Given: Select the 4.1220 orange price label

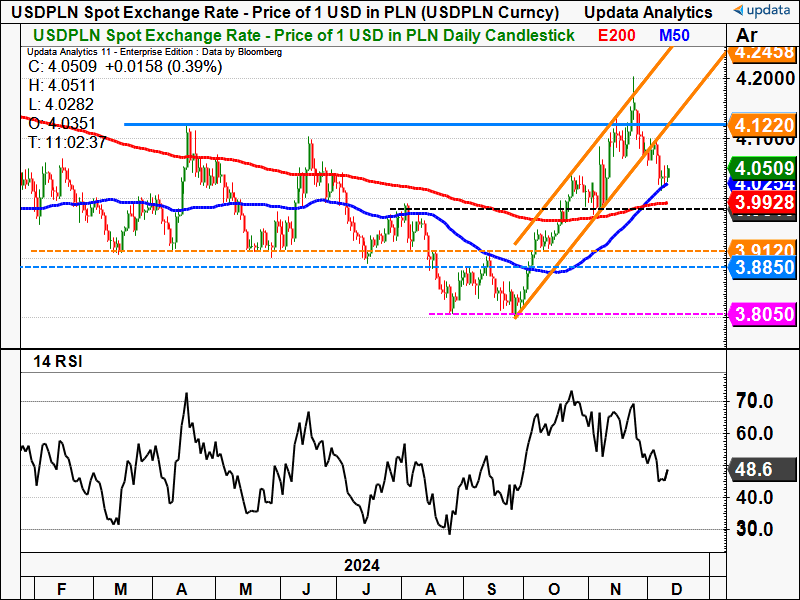Looking at the screenshot, I should coord(763,125).
